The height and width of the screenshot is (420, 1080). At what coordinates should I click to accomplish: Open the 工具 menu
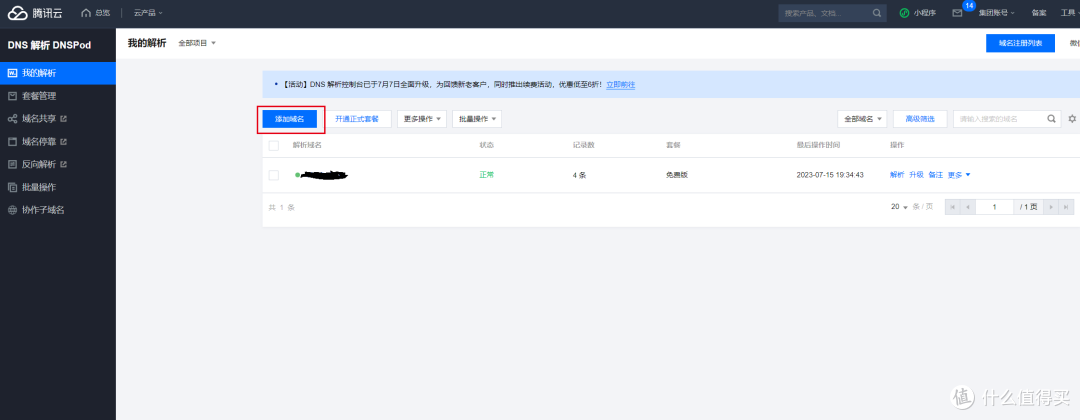point(1070,13)
